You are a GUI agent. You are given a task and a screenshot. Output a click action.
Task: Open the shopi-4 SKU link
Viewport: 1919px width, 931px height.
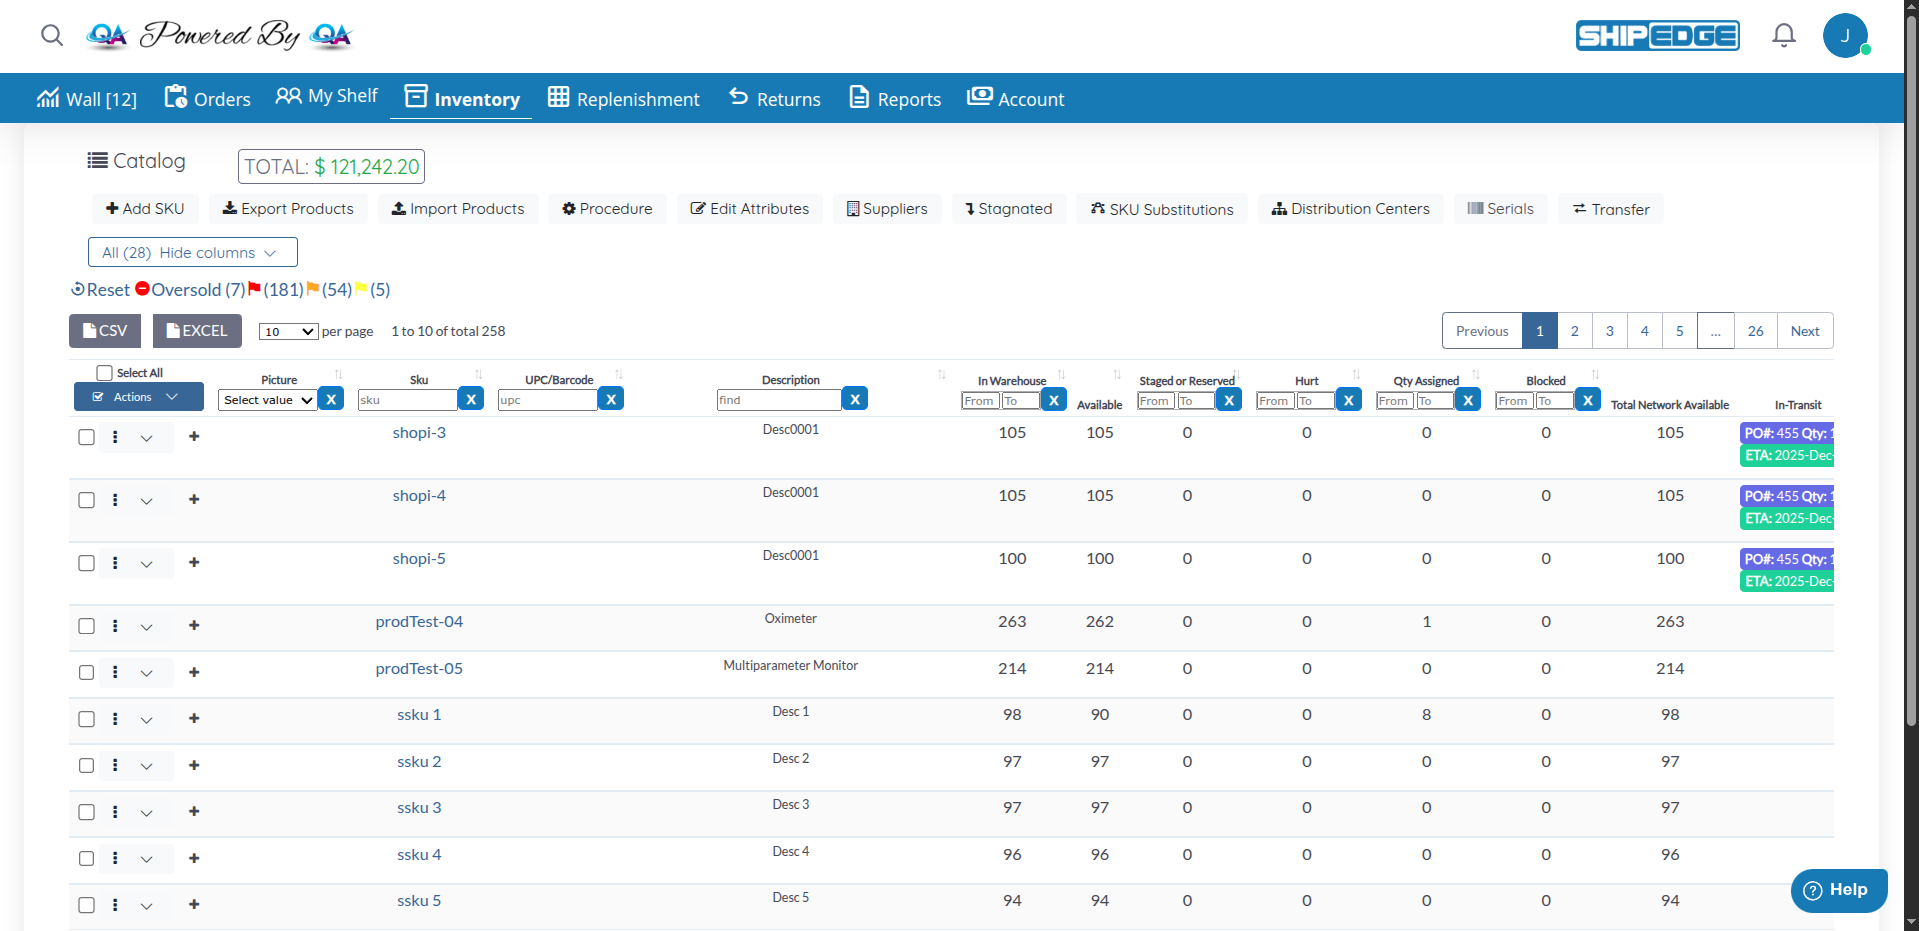coord(419,495)
